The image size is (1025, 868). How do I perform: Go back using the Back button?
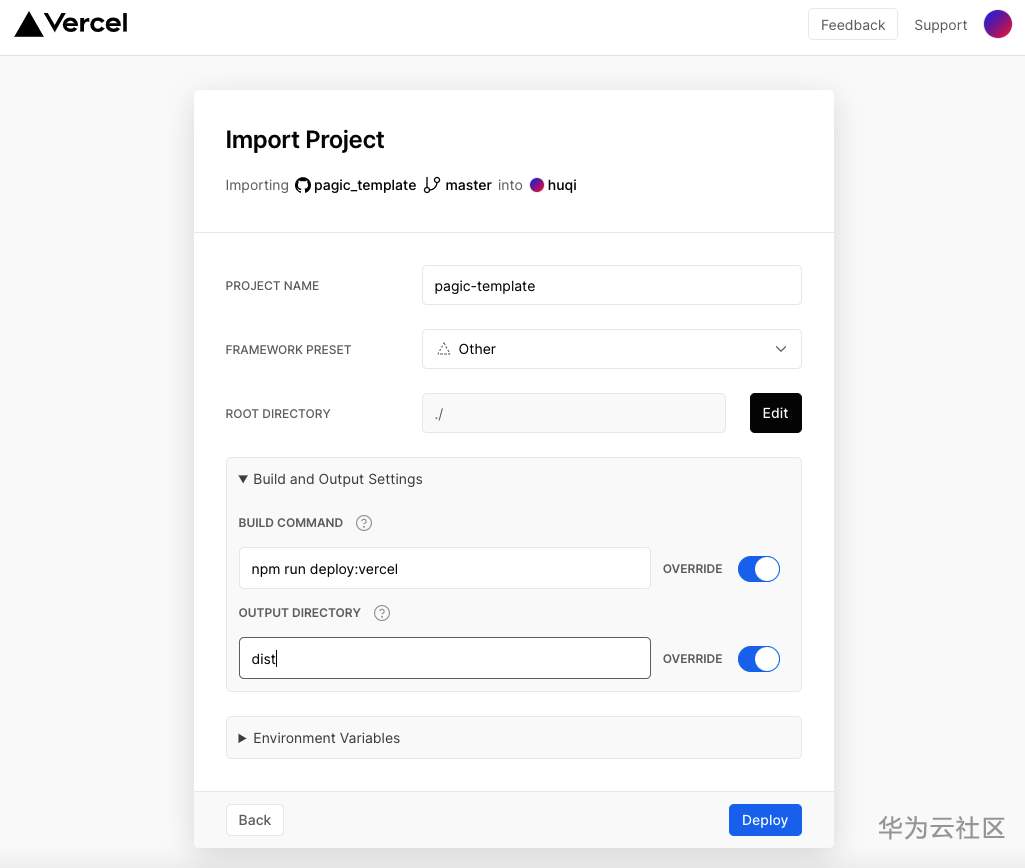(254, 820)
